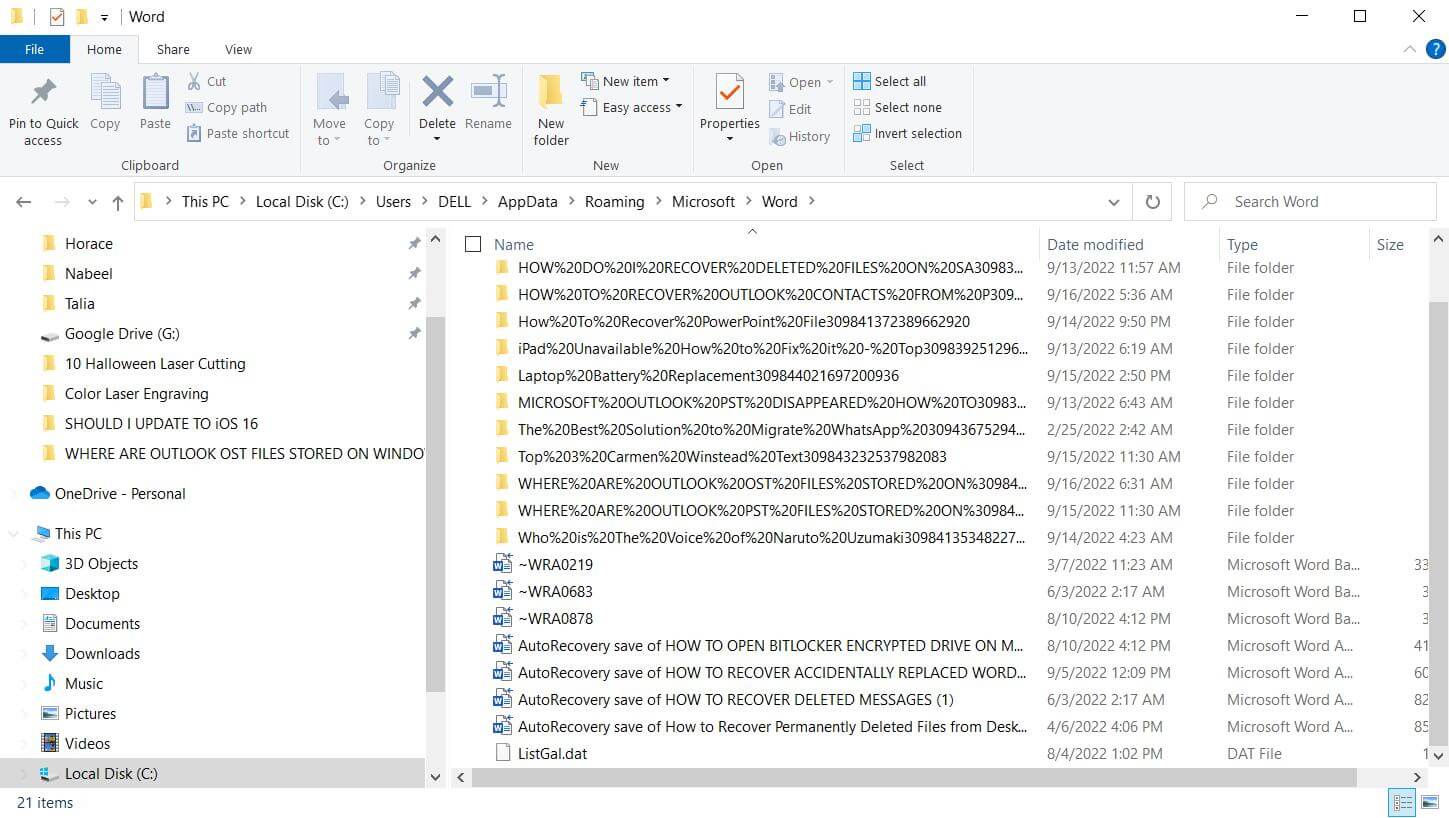Switch to Details view icon in status bar
This screenshot has height=818, width=1449.
[x=1403, y=802]
